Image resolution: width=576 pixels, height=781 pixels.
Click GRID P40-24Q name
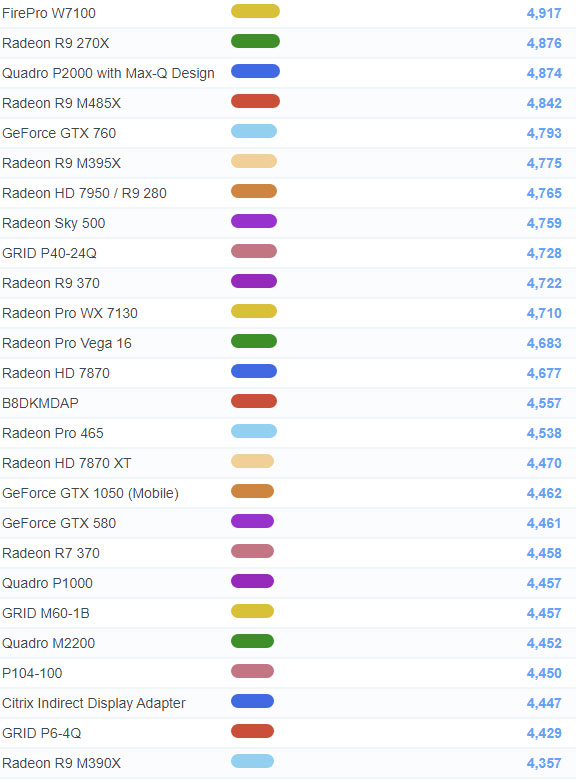[x=49, y=253]
